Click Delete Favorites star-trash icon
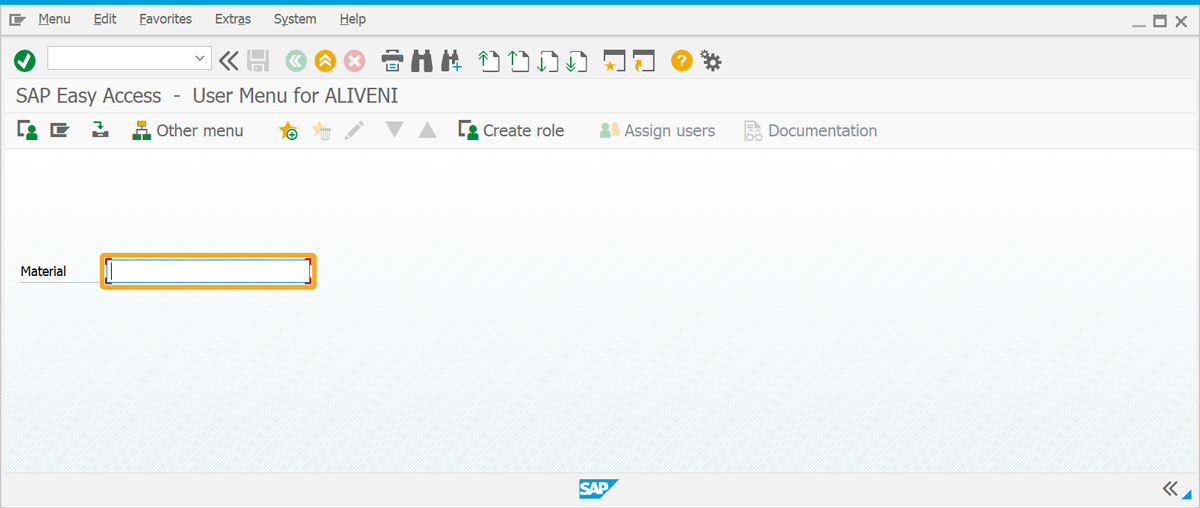Screen dimensions: 1200x508 pos(321,130)
